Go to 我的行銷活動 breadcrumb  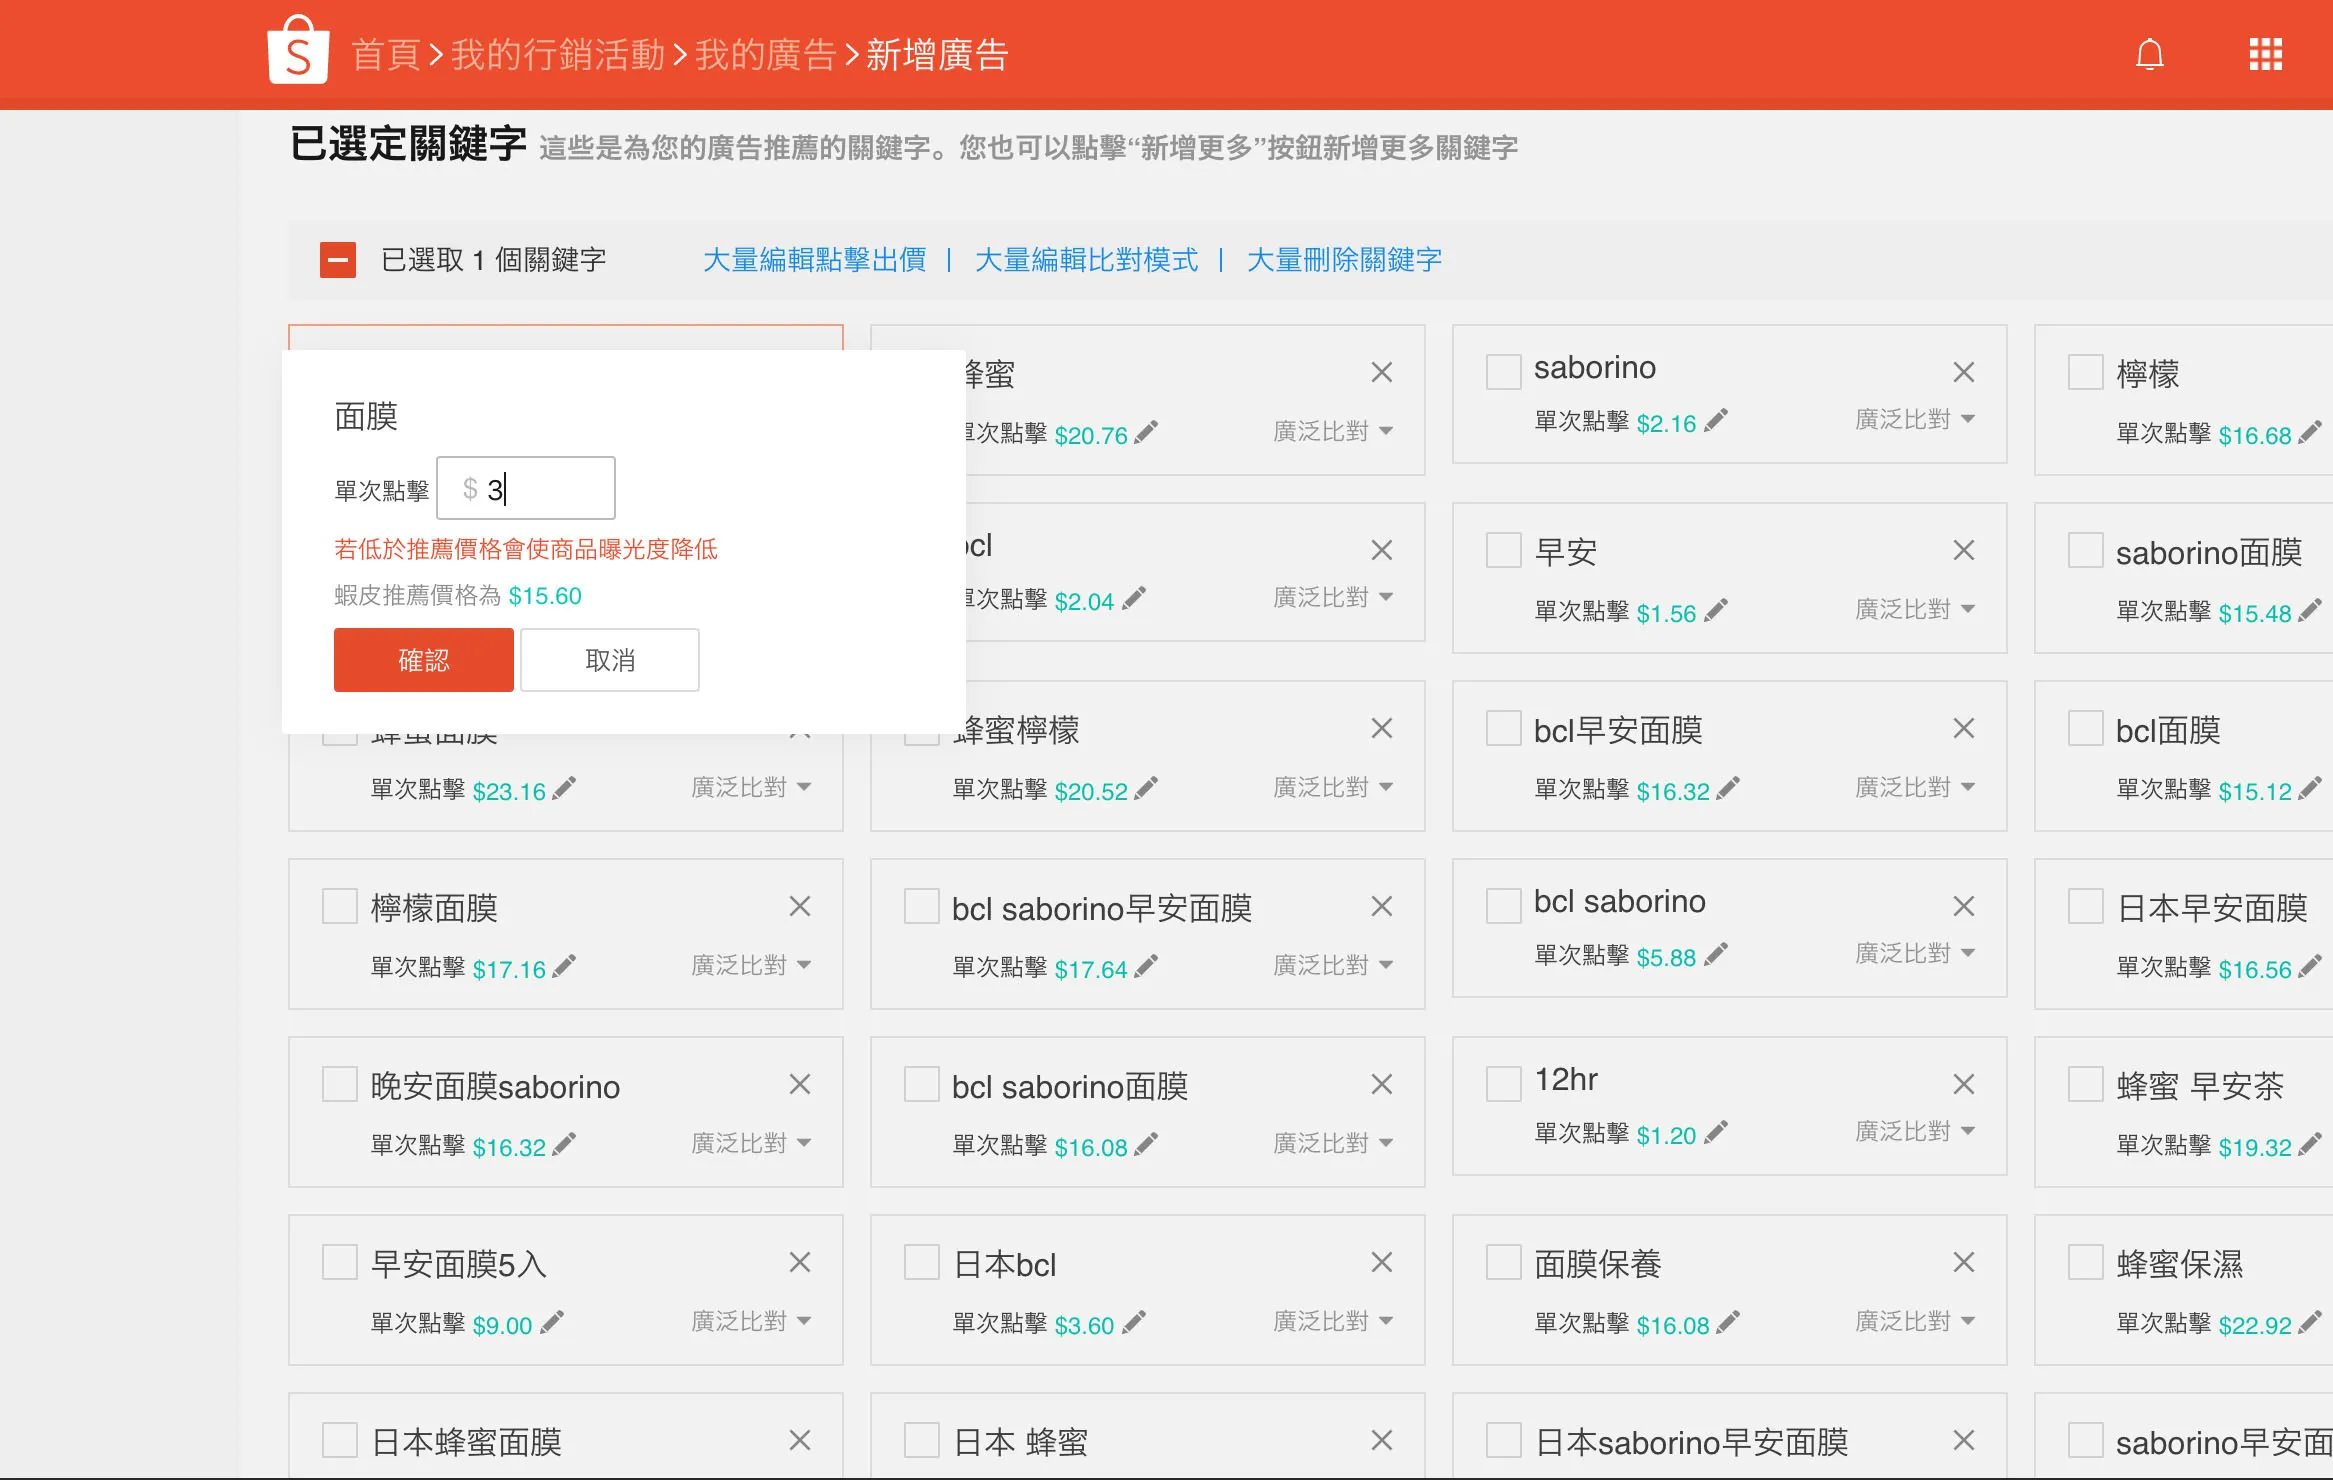coord(557,55)
